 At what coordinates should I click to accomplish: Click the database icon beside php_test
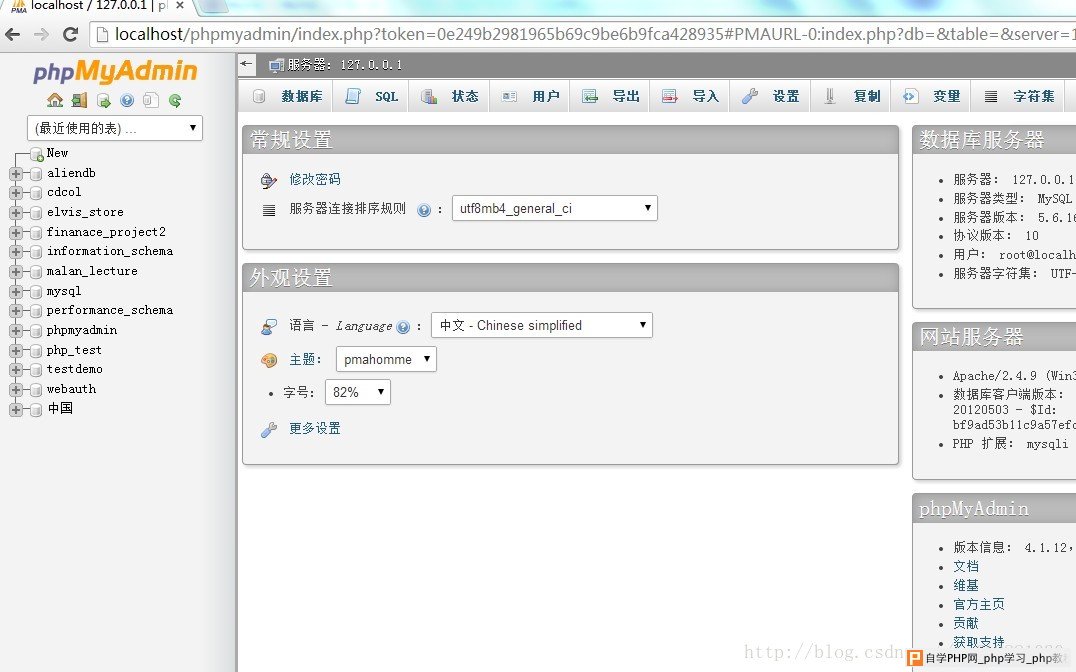[x=36, y=351]
